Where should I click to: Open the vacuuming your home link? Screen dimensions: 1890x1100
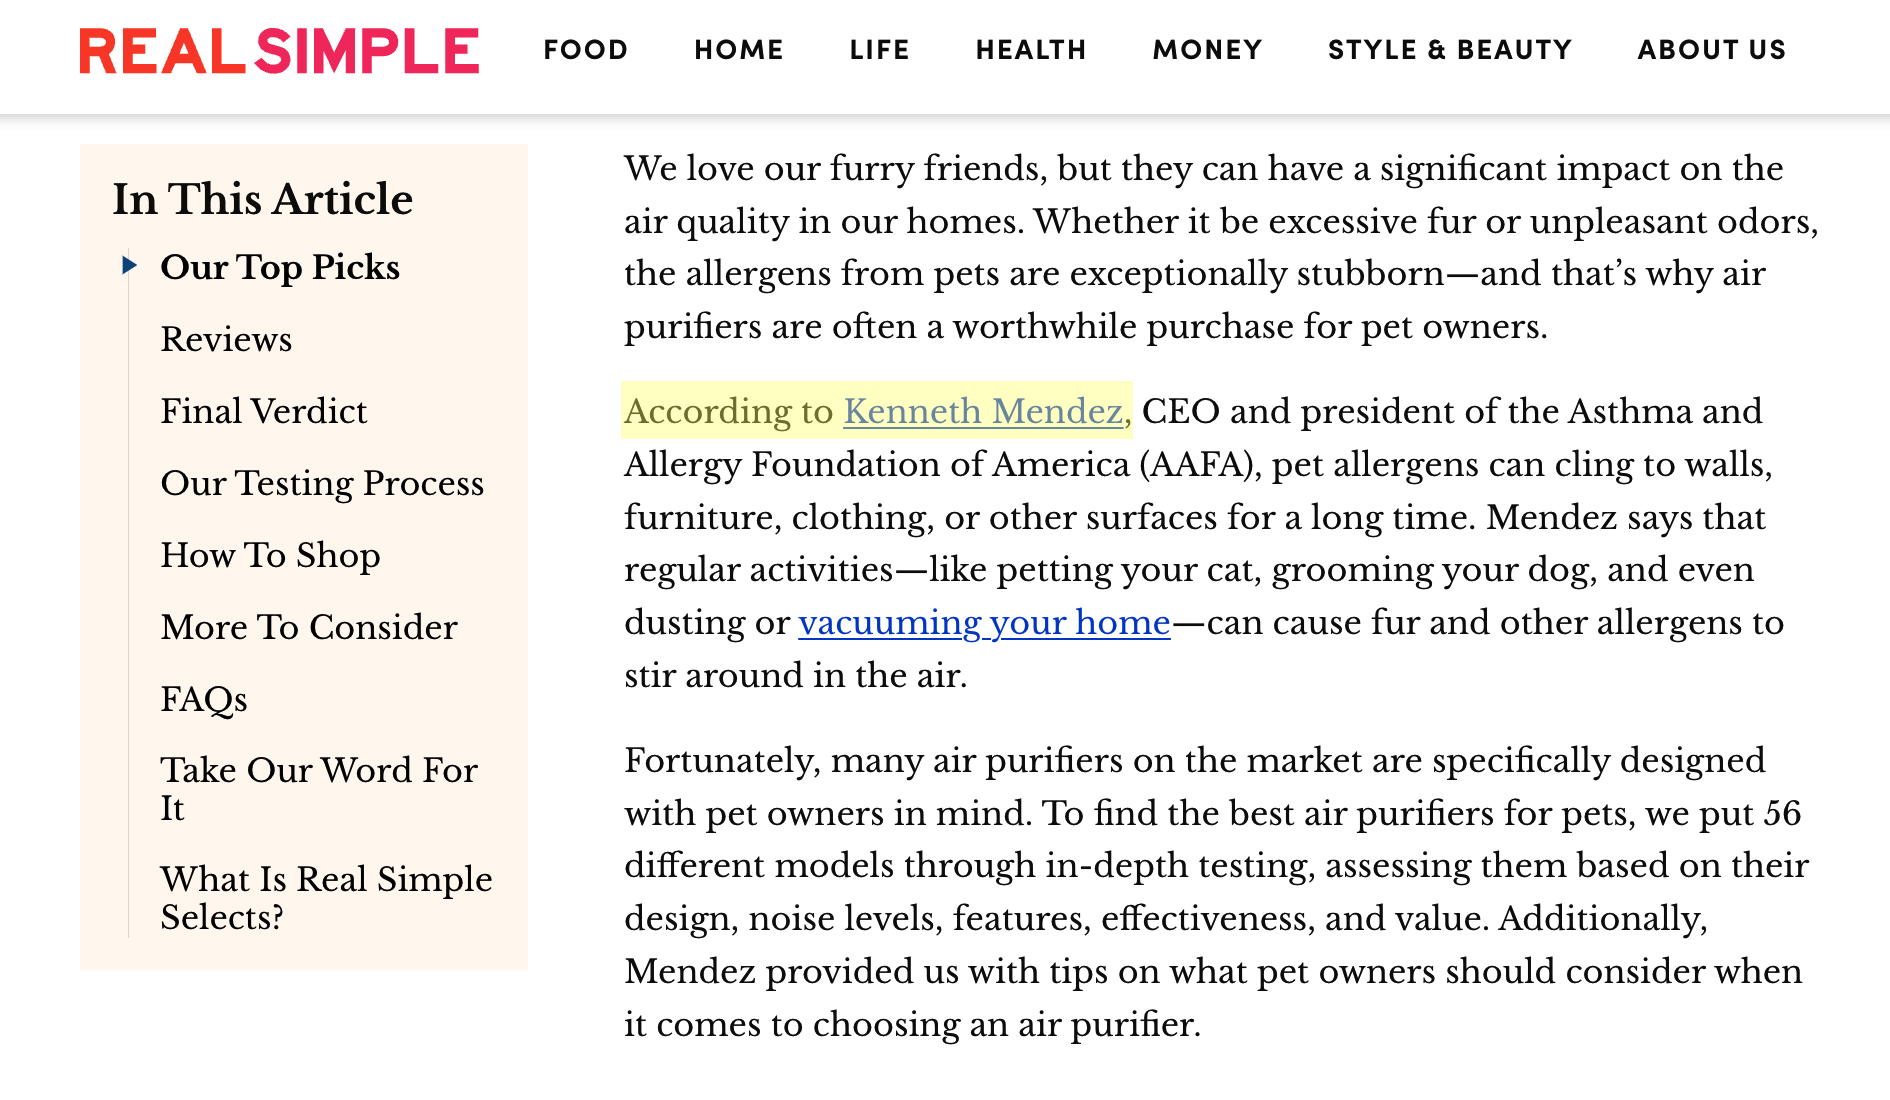click(984, 622)
